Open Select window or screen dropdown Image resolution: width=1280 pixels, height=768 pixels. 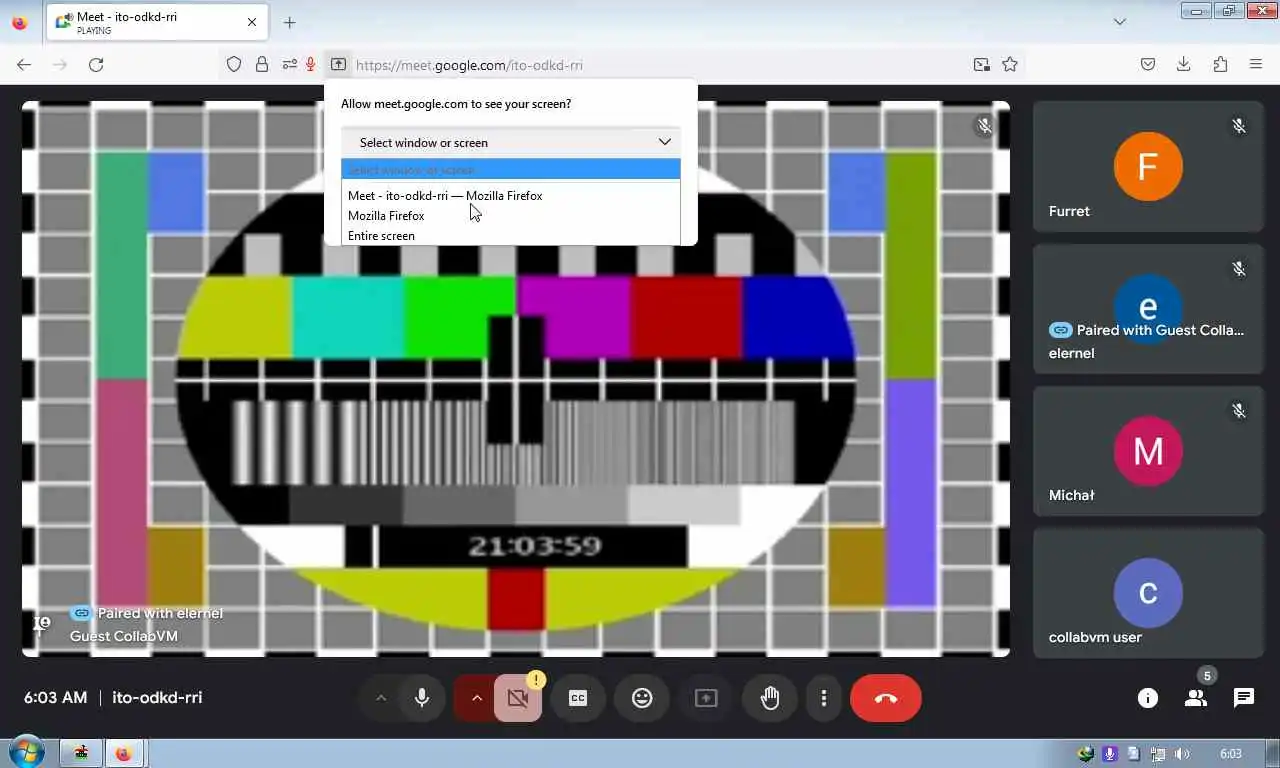point(511,142)
